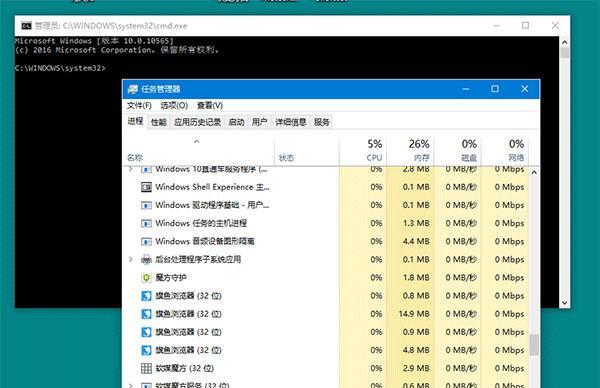Image resolution: width=600 pixels, height=388 pixels.
Task: Click icon of 旗鱼浏览器 row using 4.8 MB
Action: [x=146, y=350]
